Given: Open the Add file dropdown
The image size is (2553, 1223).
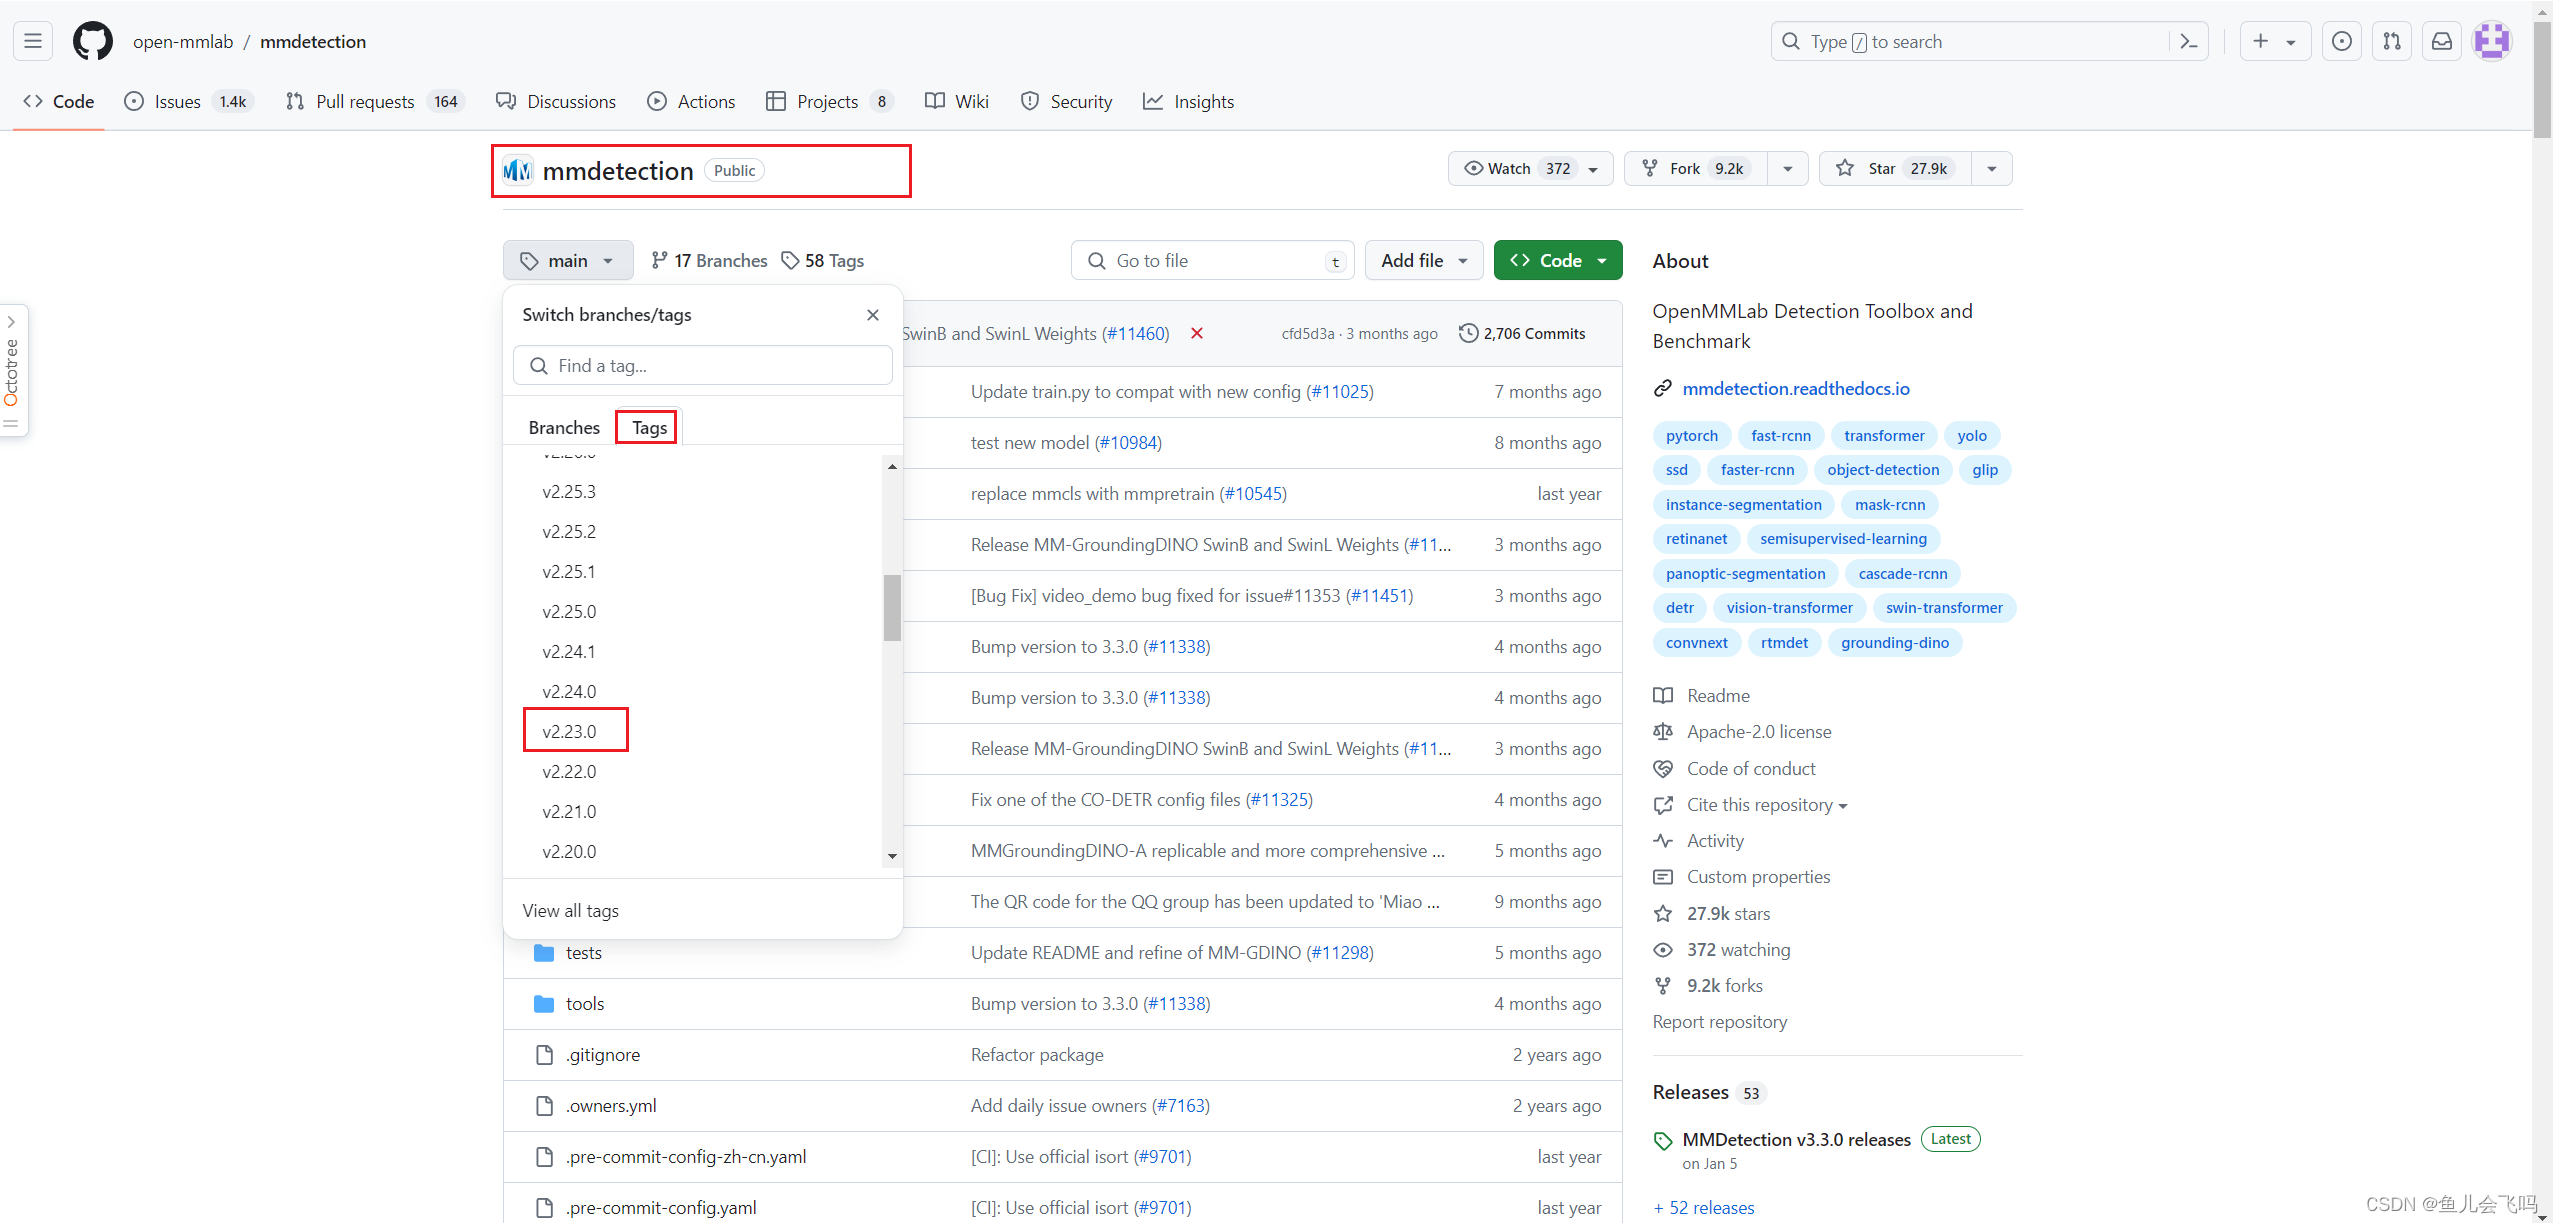Looking at the screenshot, I should coord(1423,260).
